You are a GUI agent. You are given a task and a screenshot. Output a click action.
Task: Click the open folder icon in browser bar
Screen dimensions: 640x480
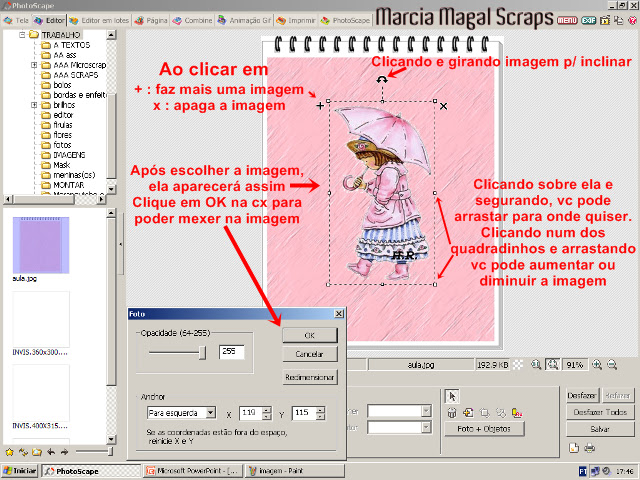37,452
